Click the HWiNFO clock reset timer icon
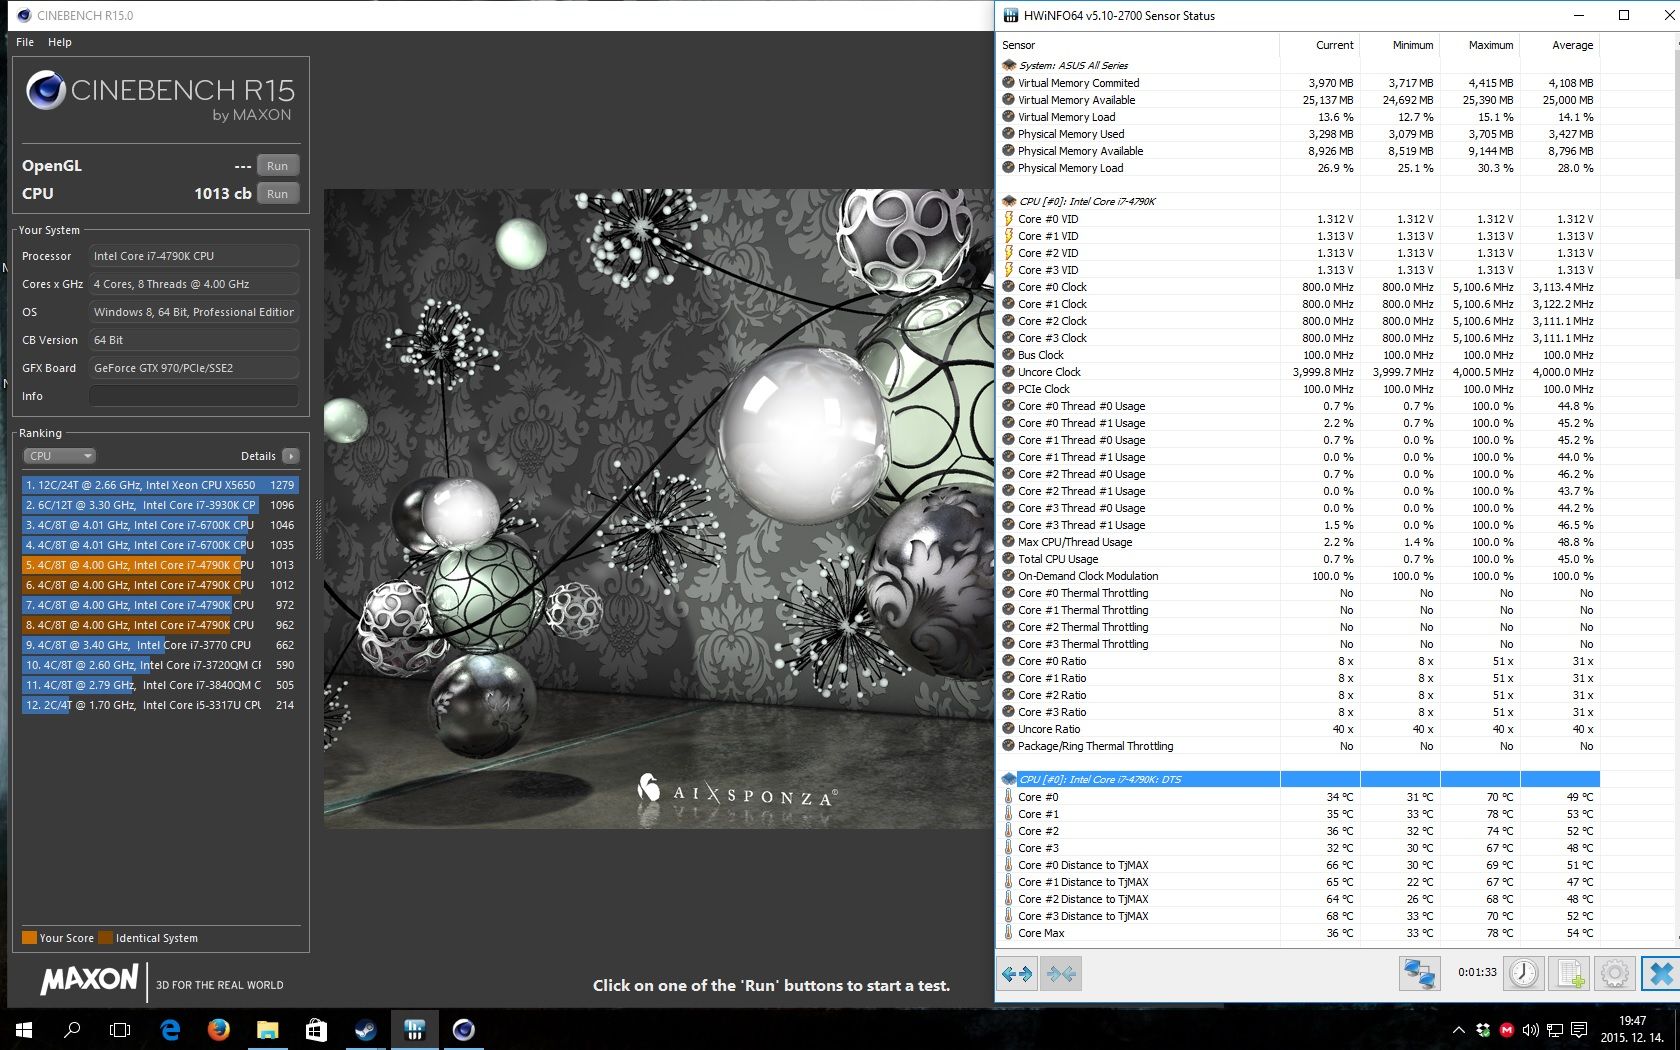This screenshot has height=1050, width=1680. (1524, 973)
